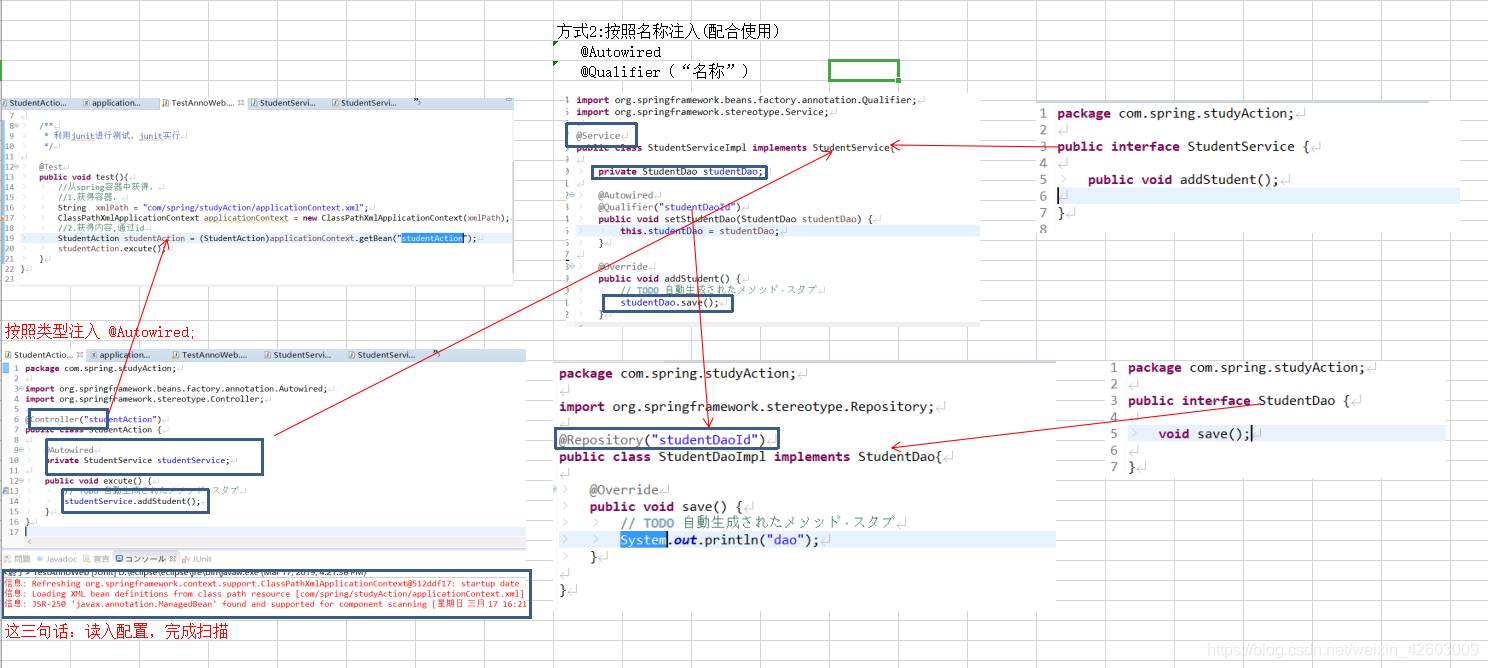Show hidden tabs list in upper editor
Image resolution: width=1488 pixels, height=668 pixels.
click(x=418, y=103)
